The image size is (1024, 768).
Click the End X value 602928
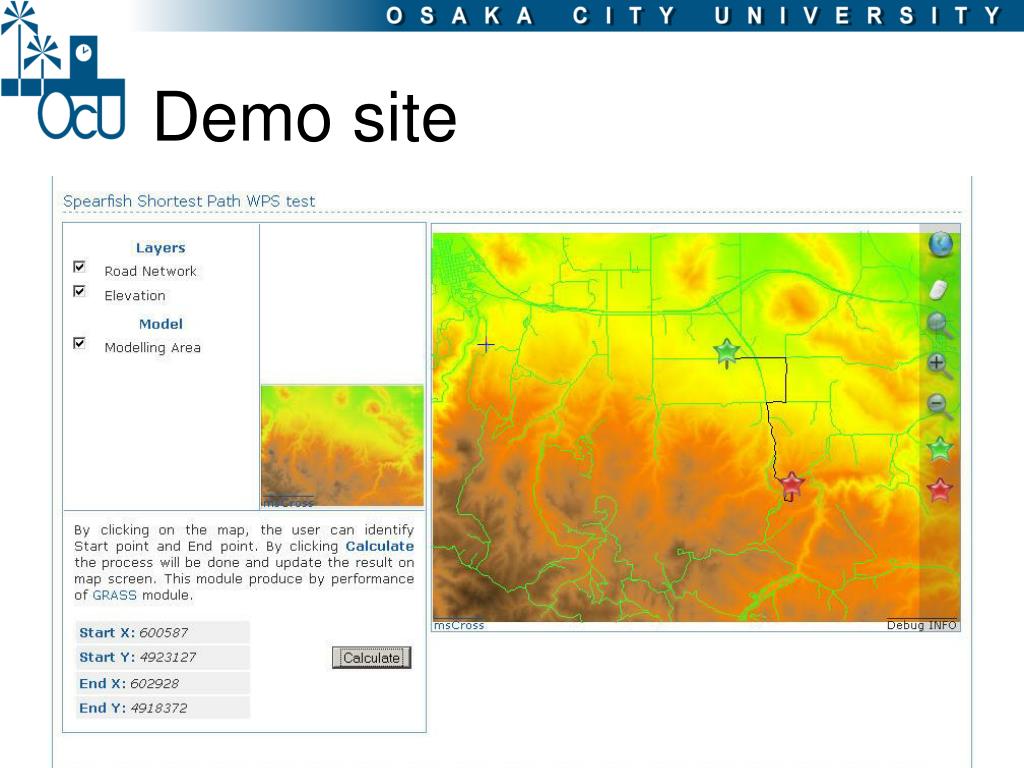pyautogui.click(x=154, y=683)
